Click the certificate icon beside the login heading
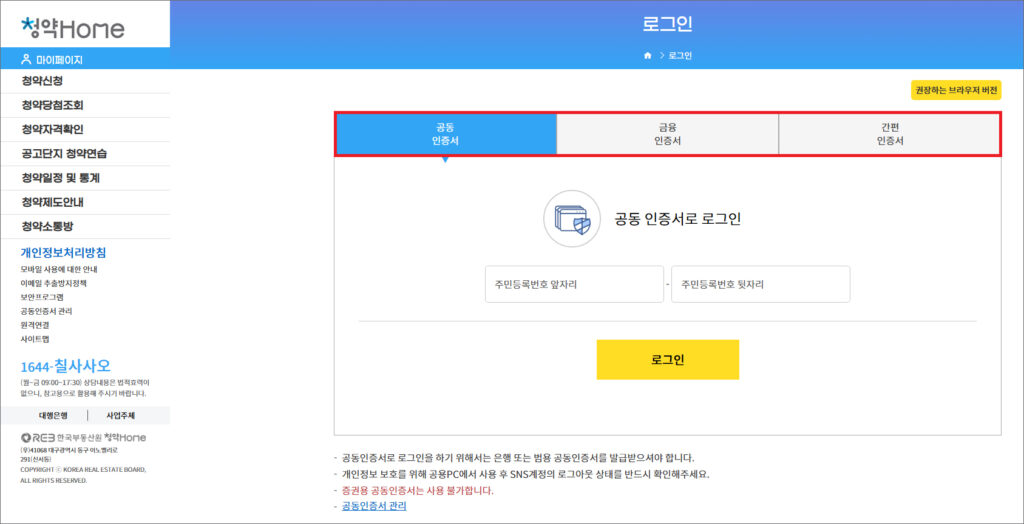 [x=572, y=219]
